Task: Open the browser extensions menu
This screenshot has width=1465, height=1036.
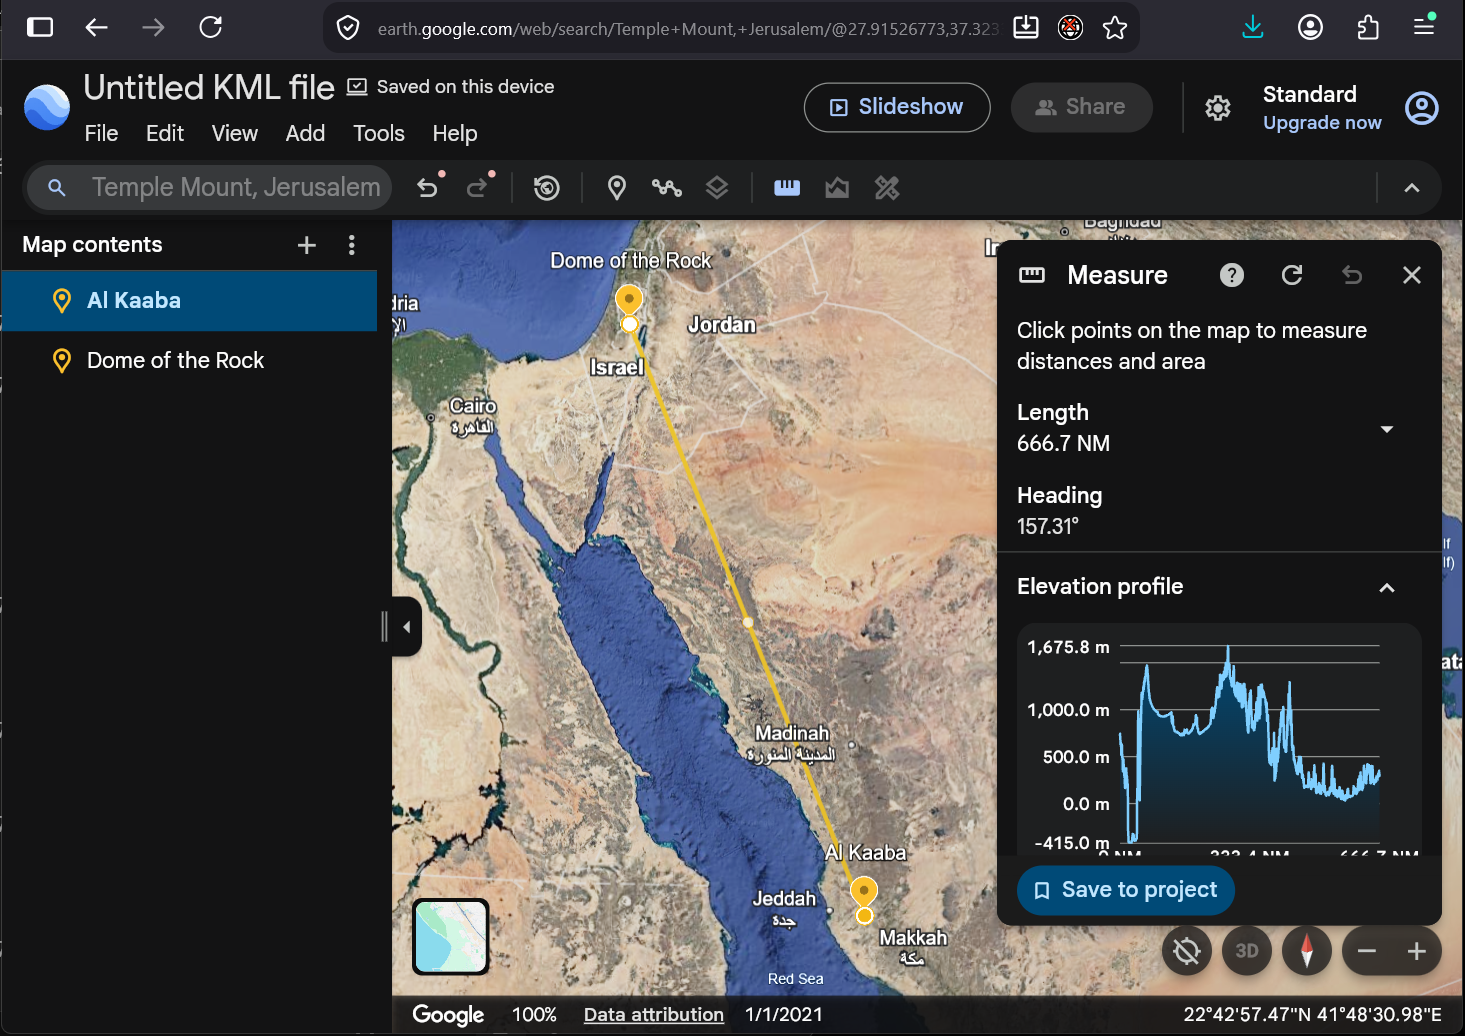Action: [1368, 27]
